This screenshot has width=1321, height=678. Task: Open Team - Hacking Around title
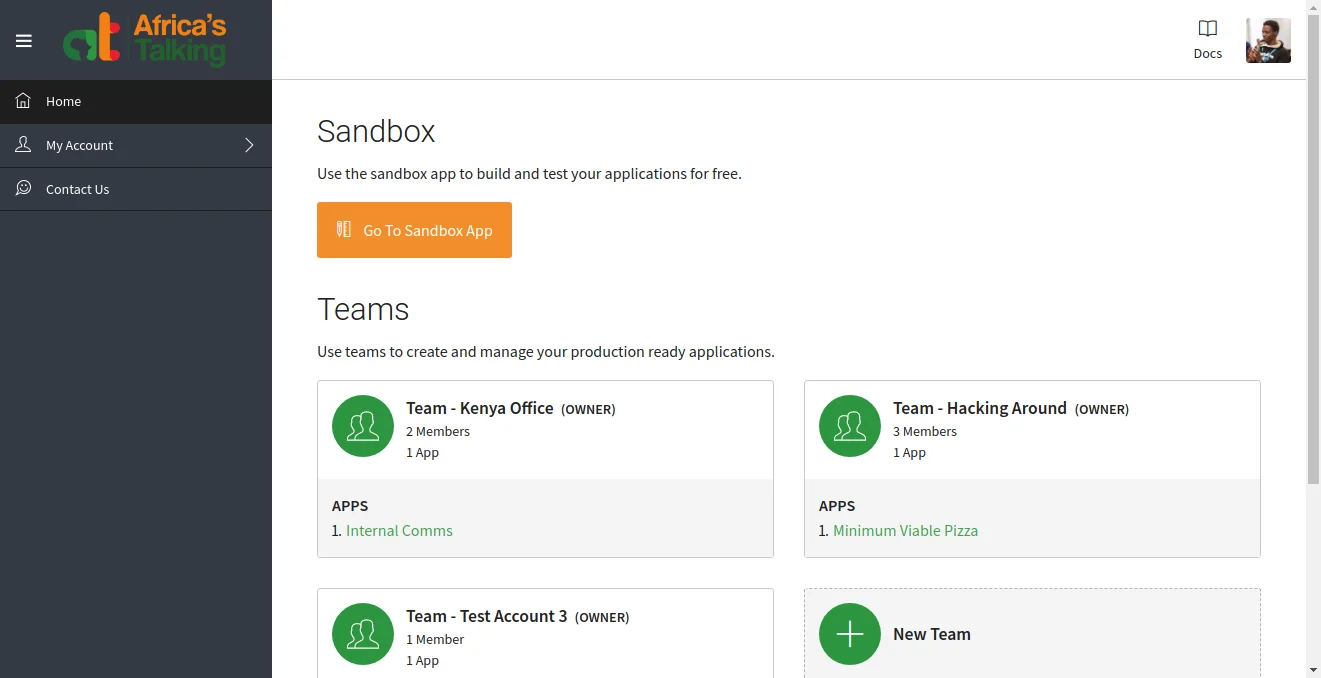(x=980, y=408)
